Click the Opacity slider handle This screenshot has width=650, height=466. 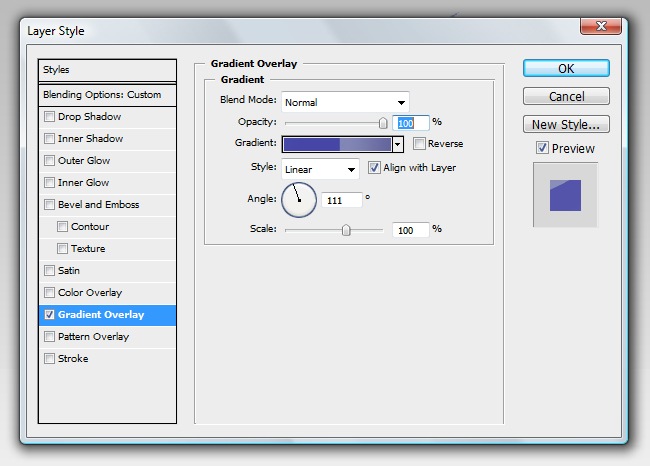tap(382, 123)
